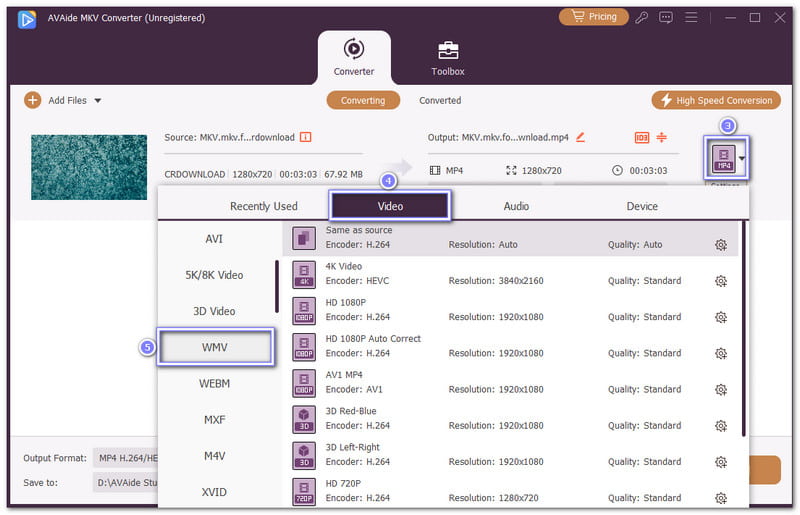This screenshot has width=800, height=515.
Task: Click the Same as source preset icon
Action: [304, 238]
